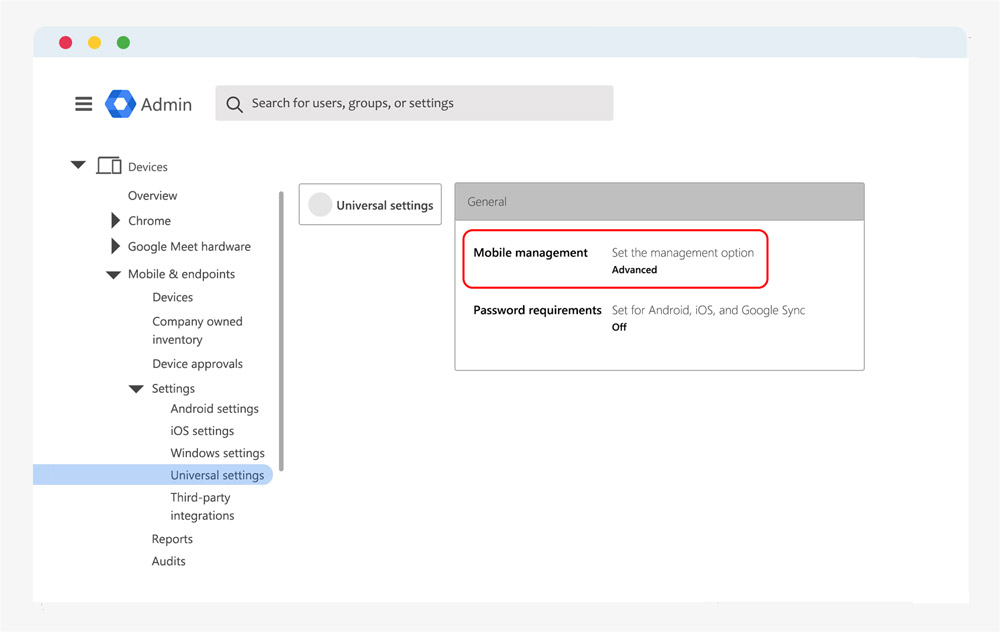This screenshot has height=632, width=1000.
Task: Click the Google Admin hexagon logo
Action: (120, 104)
